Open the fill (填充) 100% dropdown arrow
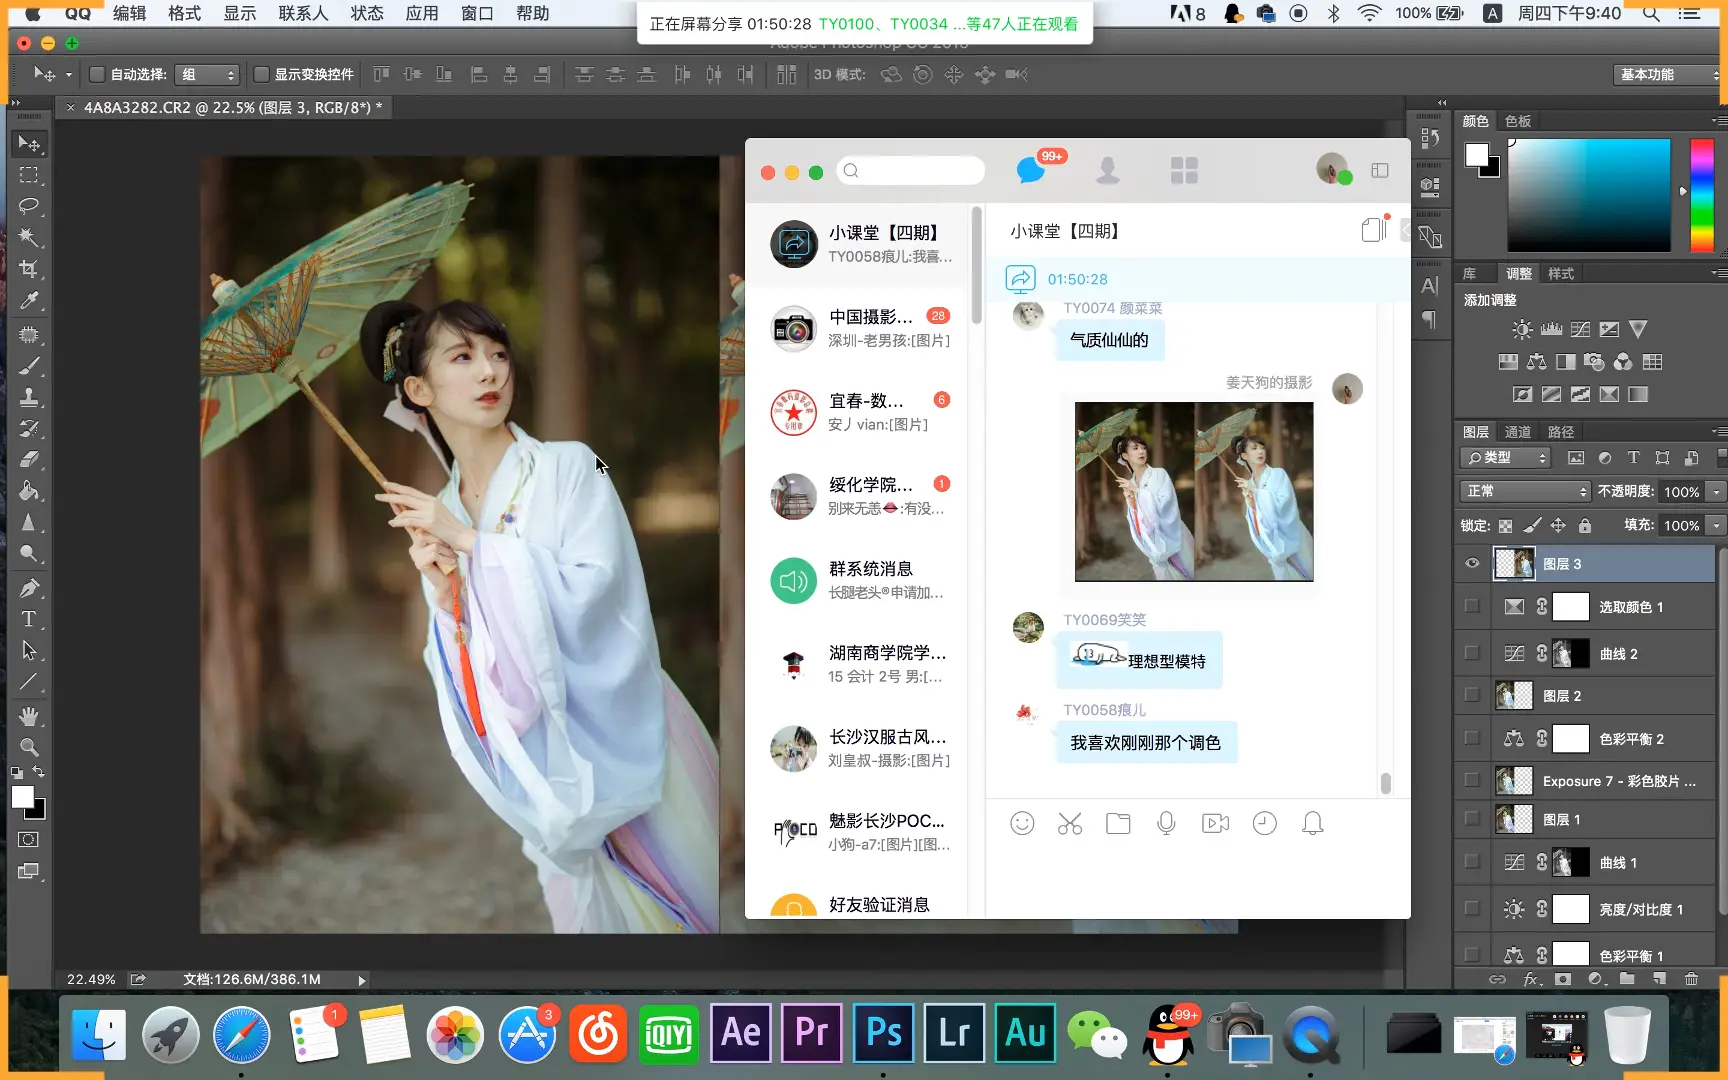 point(1717,525)
